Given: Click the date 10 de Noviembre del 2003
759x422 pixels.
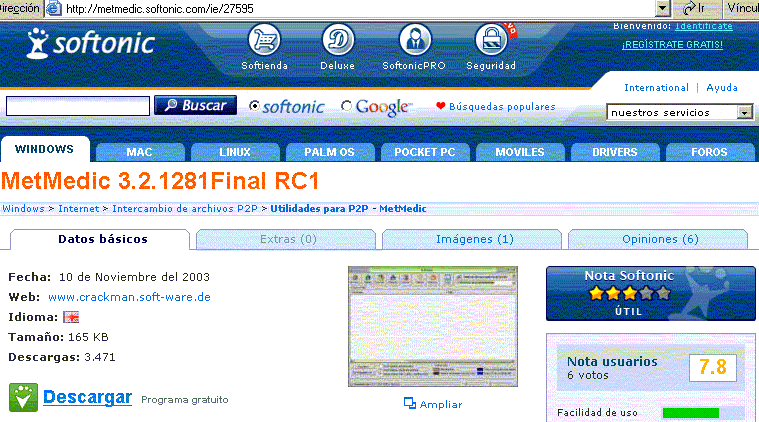Looking at the screenshot, I should point(134,277).
